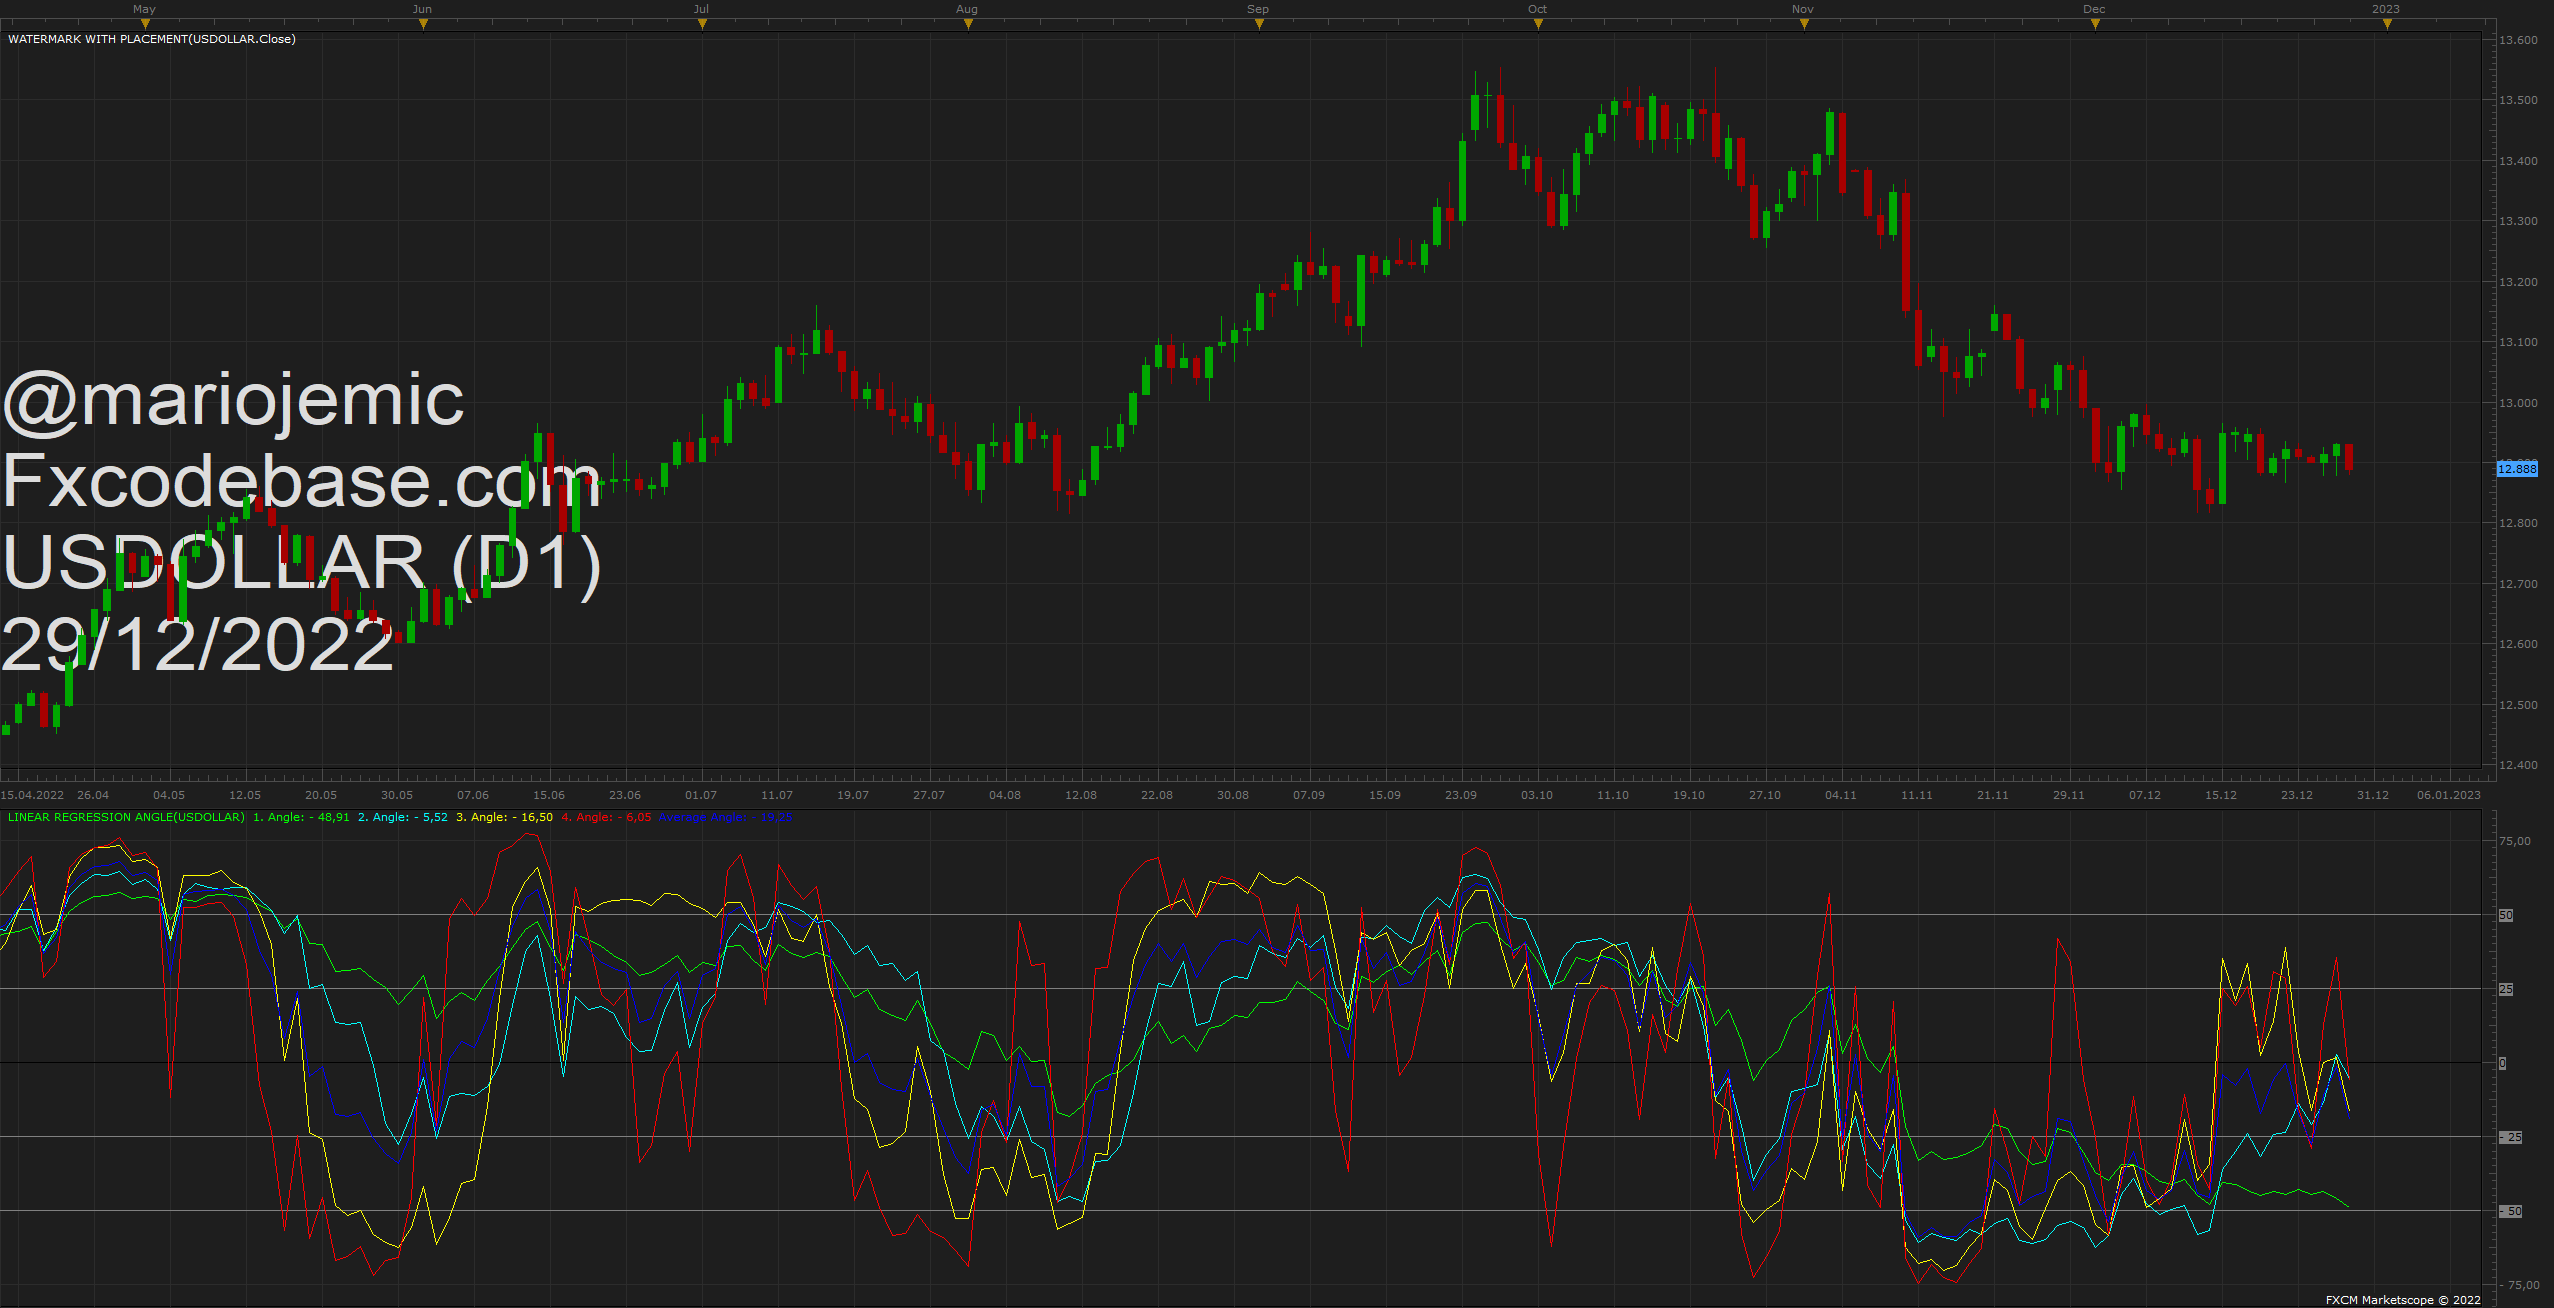Viewport: 2554px width, 1308px height.
Task: Click the 04.05 date axis label
Action: (x=169, y=795)
